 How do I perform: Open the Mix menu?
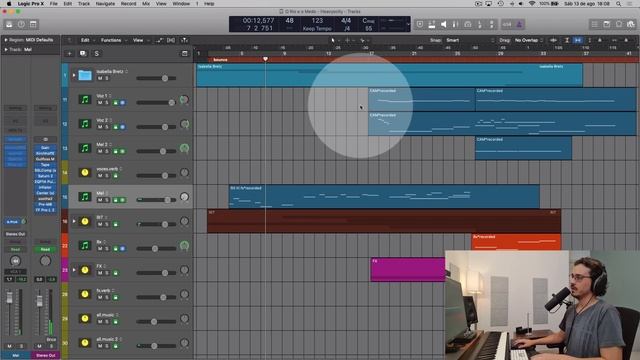point(146,4)
